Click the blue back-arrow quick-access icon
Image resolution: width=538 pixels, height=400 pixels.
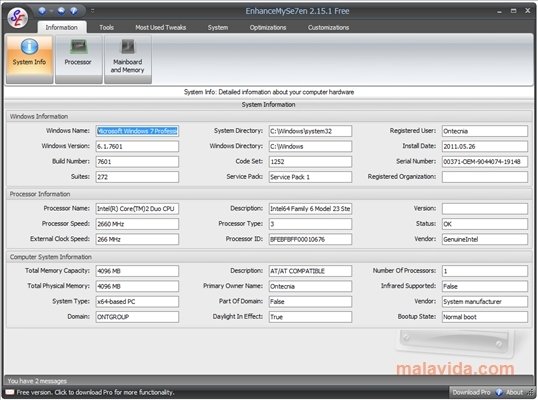[x=61, y=11]
